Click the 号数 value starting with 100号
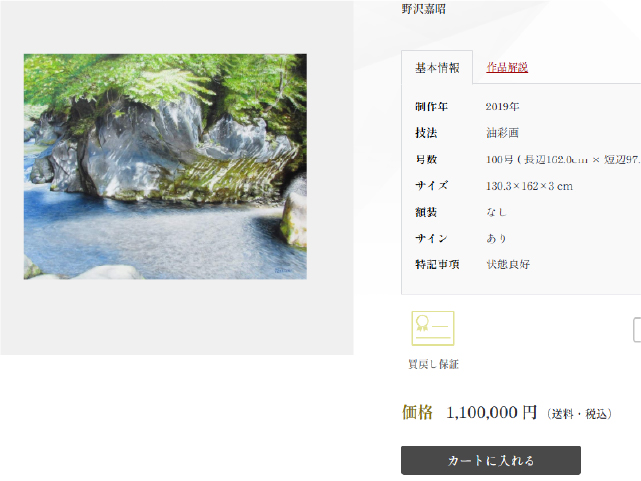This screenshot has height=481, width=641. tap(563, 159)
